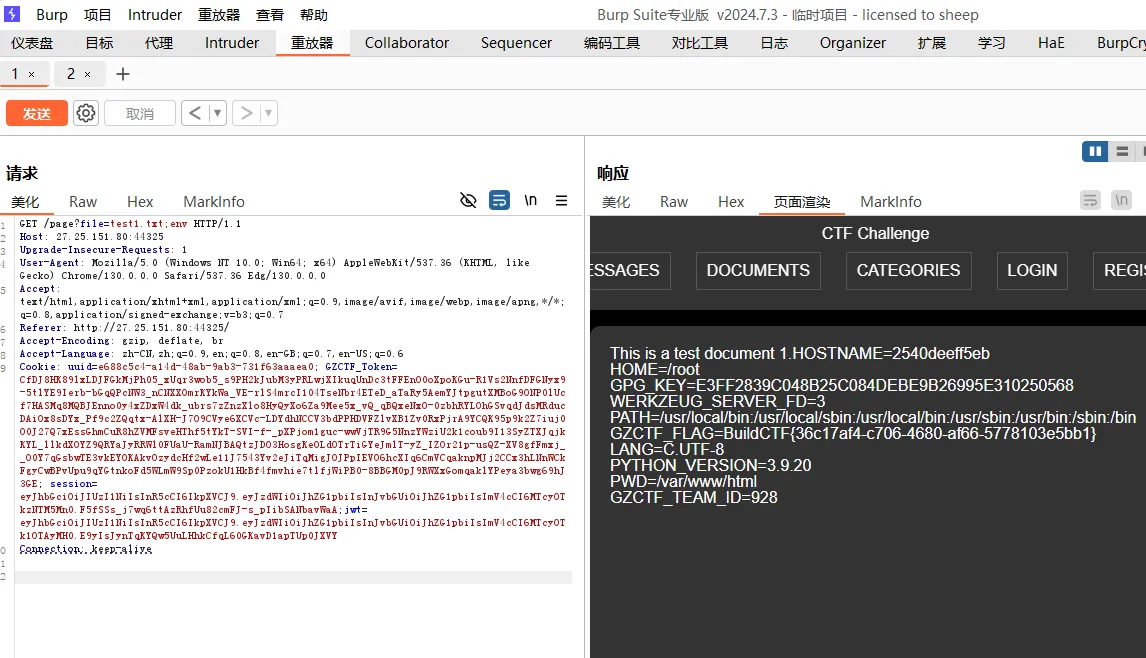
Task: Switch to 扩展 tab
Action: pos(932,43)
